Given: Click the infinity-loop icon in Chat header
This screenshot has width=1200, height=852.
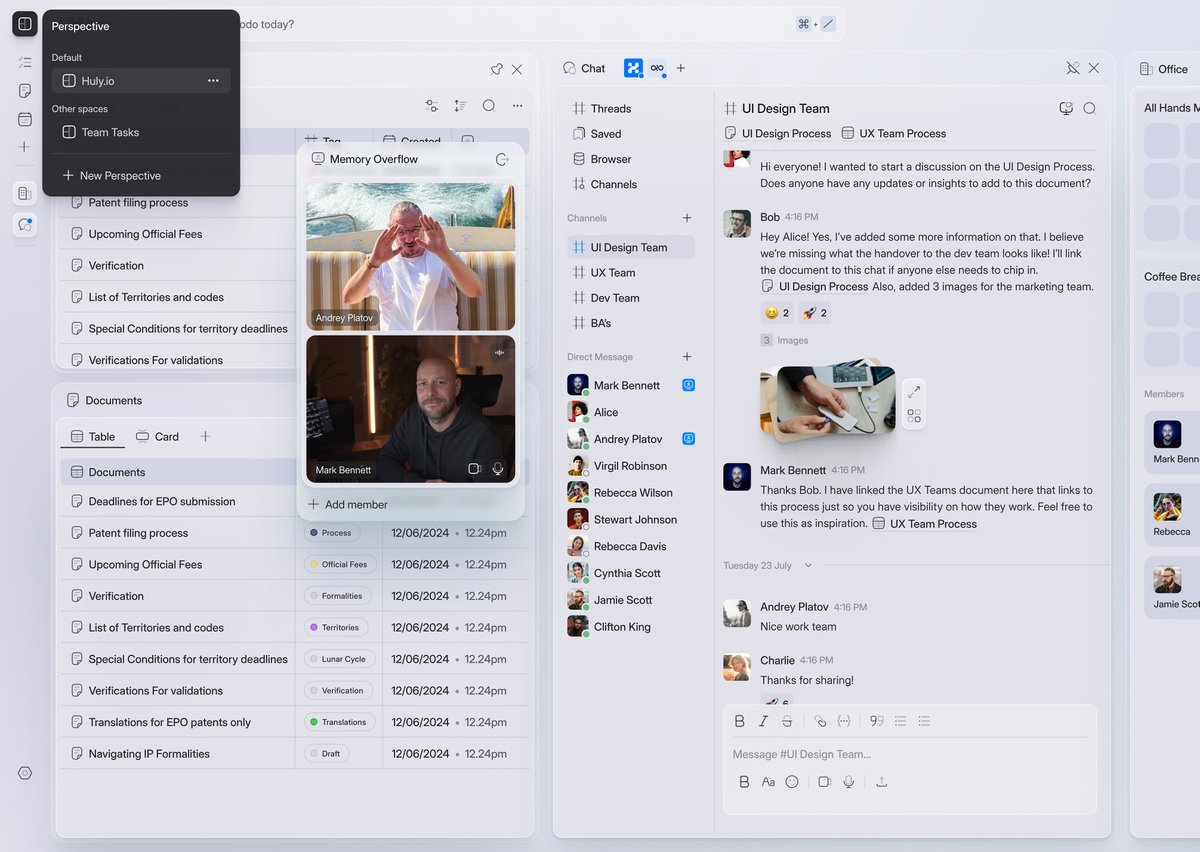Looking at the screenshot, I should 657,68.
